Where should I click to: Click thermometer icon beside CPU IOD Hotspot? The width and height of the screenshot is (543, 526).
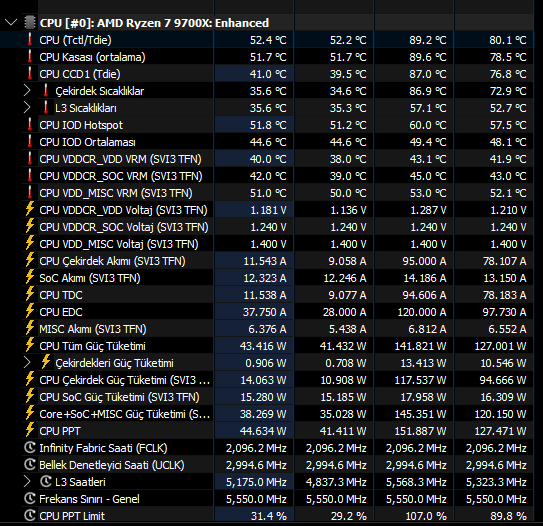pos(30,124)
